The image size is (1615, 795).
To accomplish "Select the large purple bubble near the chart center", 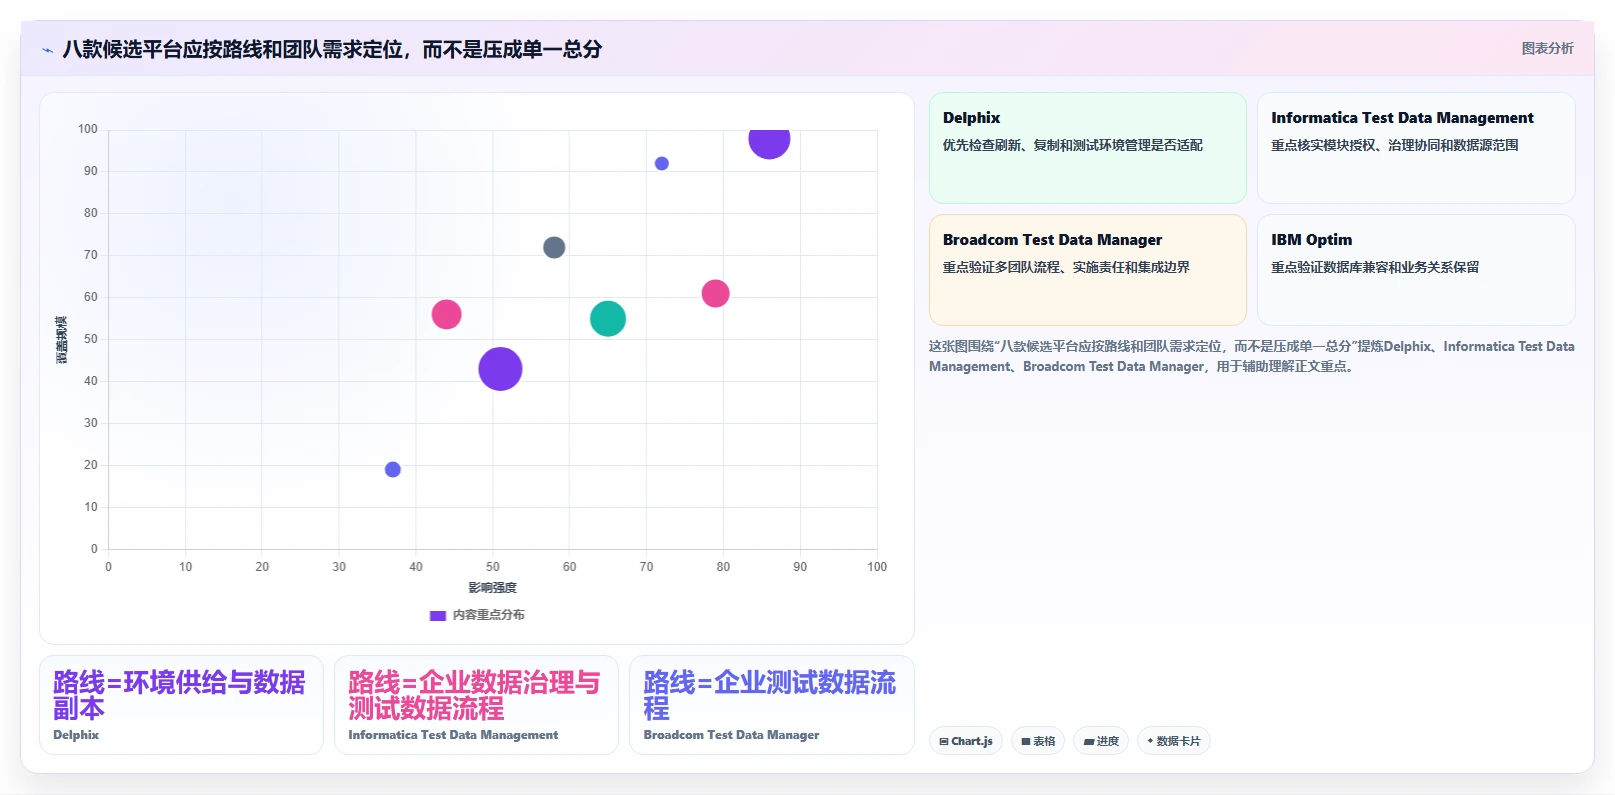I will 500,369.
